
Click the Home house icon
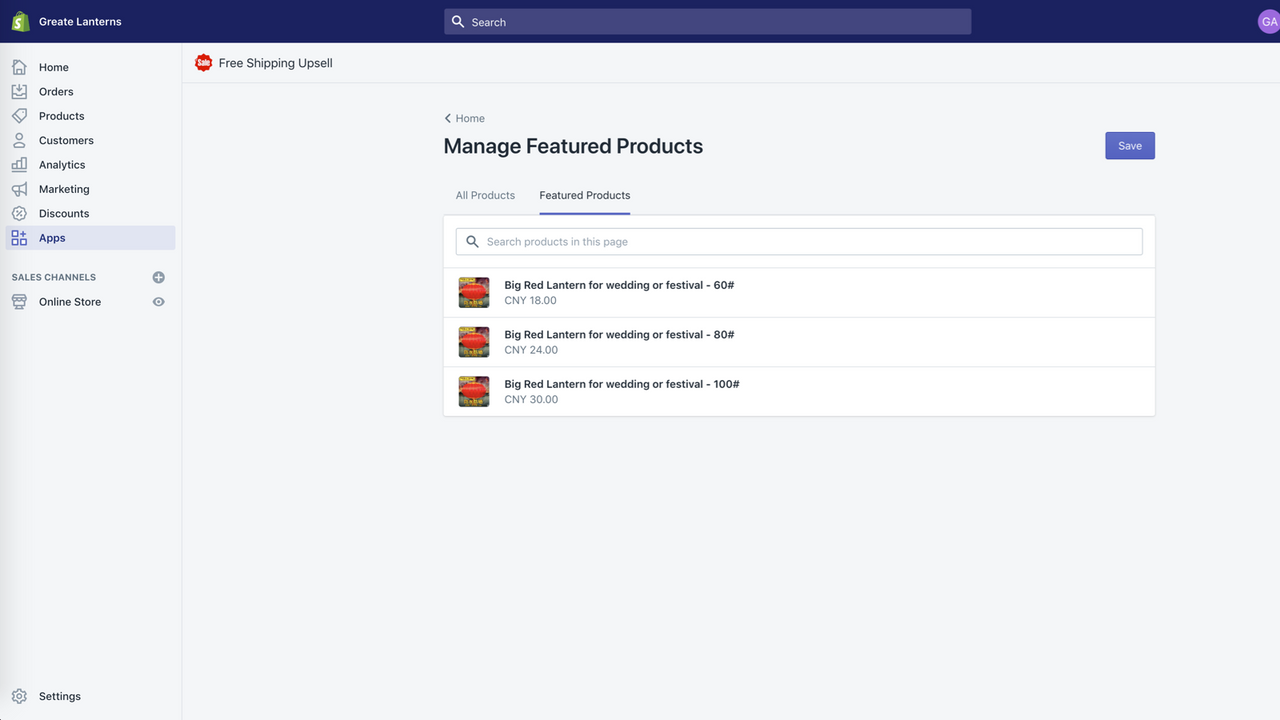coord(19,67)
